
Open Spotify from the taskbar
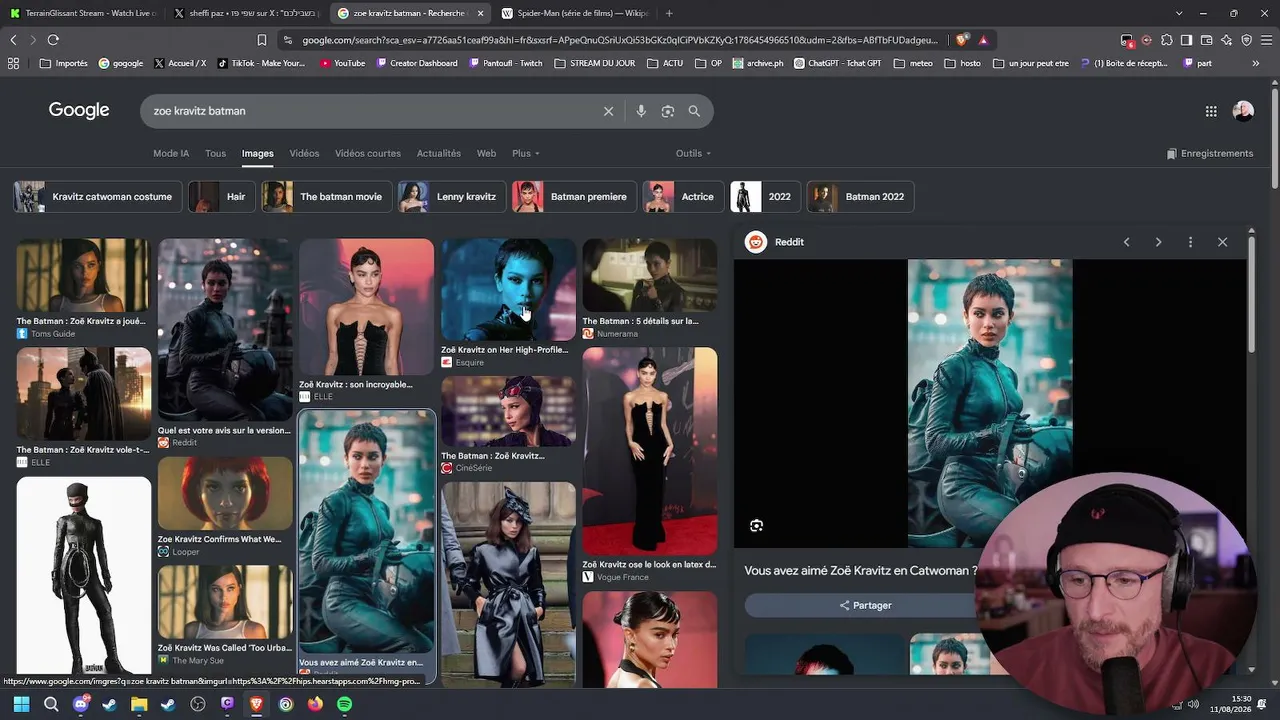pos(344,704)
